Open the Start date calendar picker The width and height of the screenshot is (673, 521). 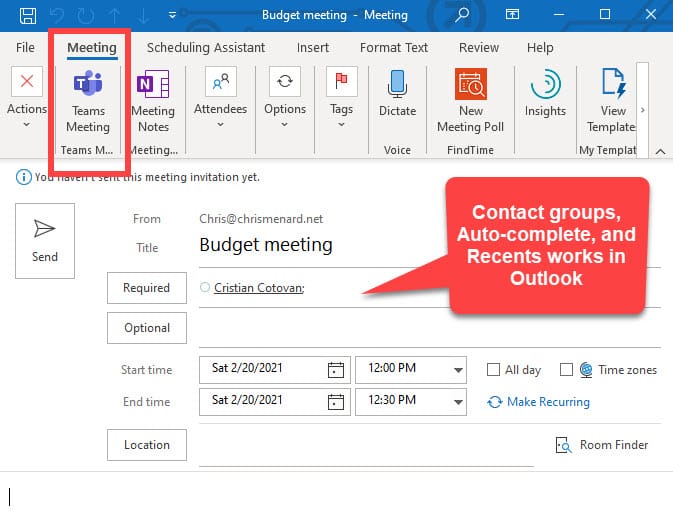336,370
